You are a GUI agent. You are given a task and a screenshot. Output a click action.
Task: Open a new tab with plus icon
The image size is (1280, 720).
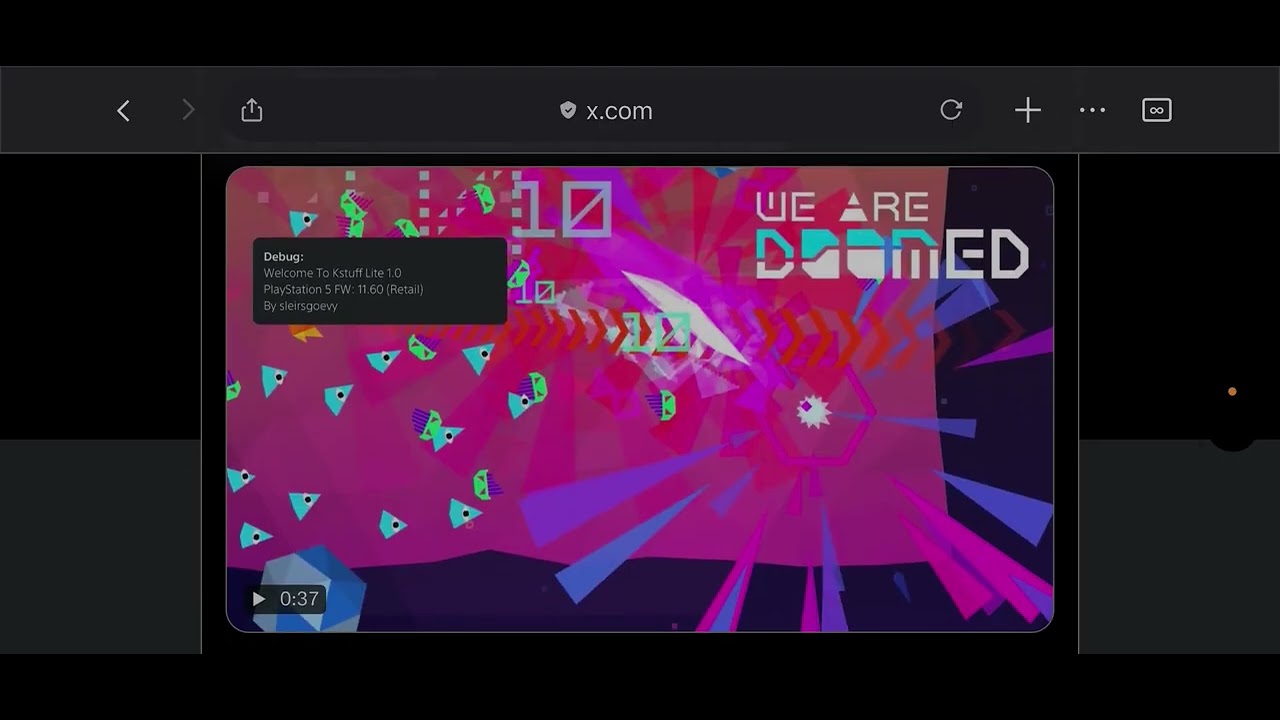point(1028,110)
